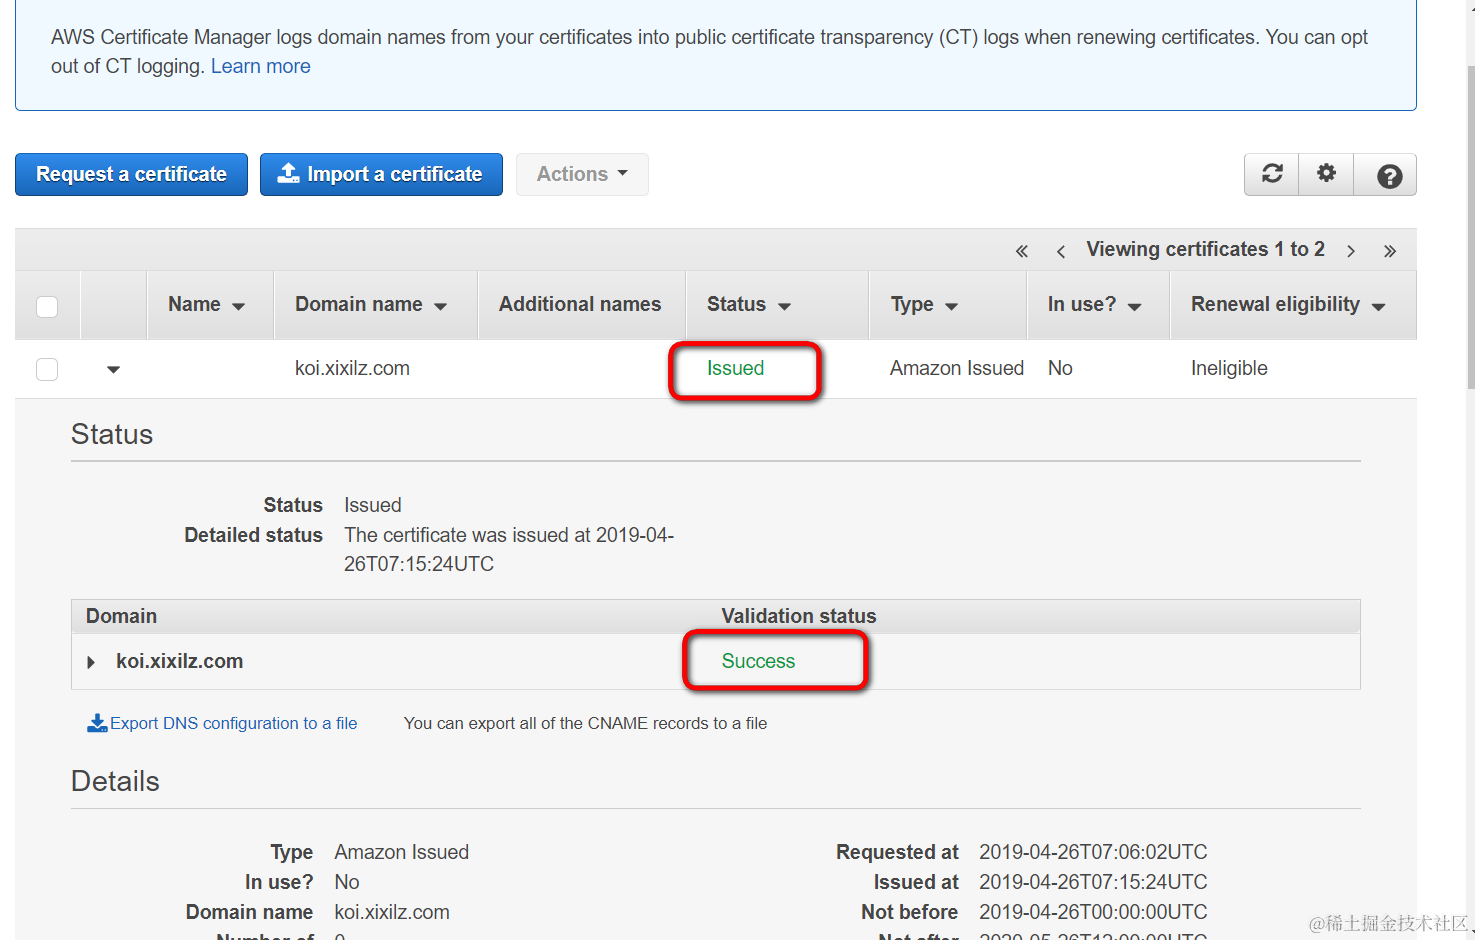Click the vertical page scrollbar
The image size is (1475, 940).
click(1470, 228)
